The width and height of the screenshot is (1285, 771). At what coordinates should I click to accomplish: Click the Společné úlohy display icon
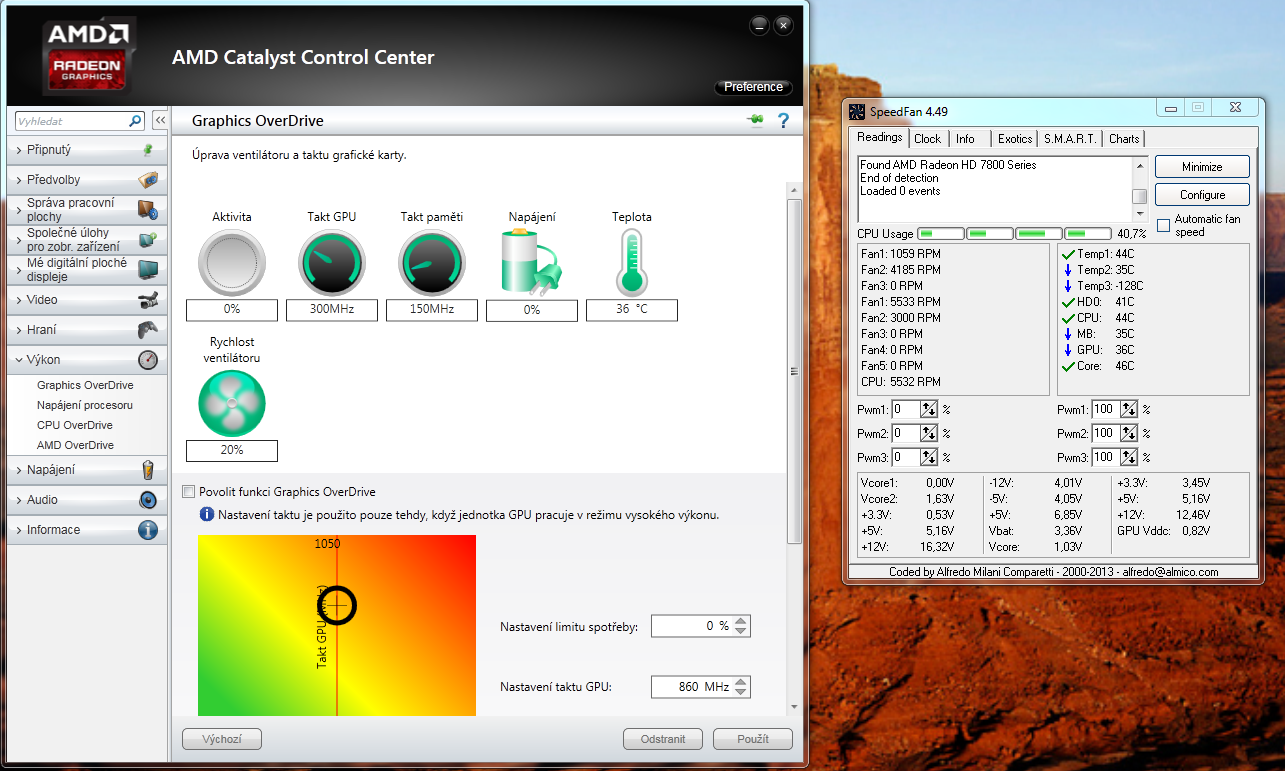tap(148, 240)
